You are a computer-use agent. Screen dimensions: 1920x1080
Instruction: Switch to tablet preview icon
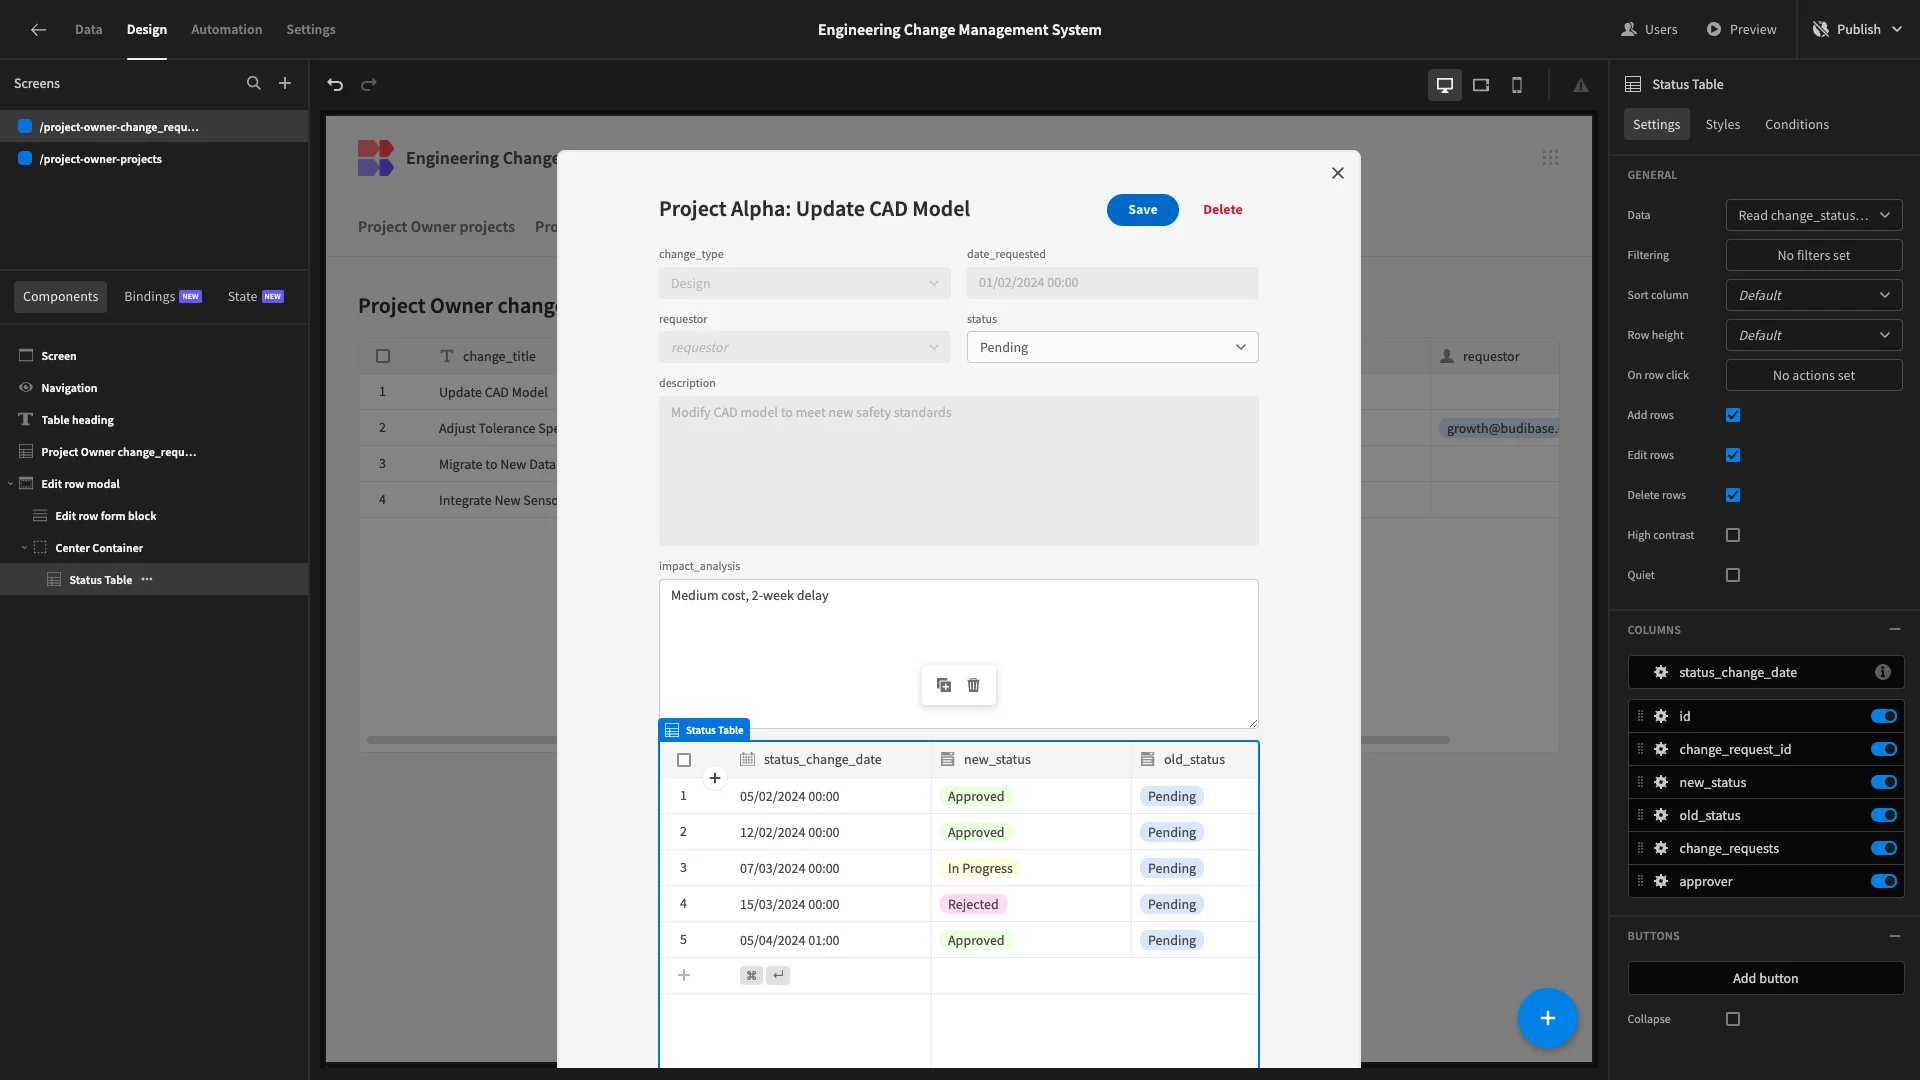pyautogui.click(x=1481, y=85)
